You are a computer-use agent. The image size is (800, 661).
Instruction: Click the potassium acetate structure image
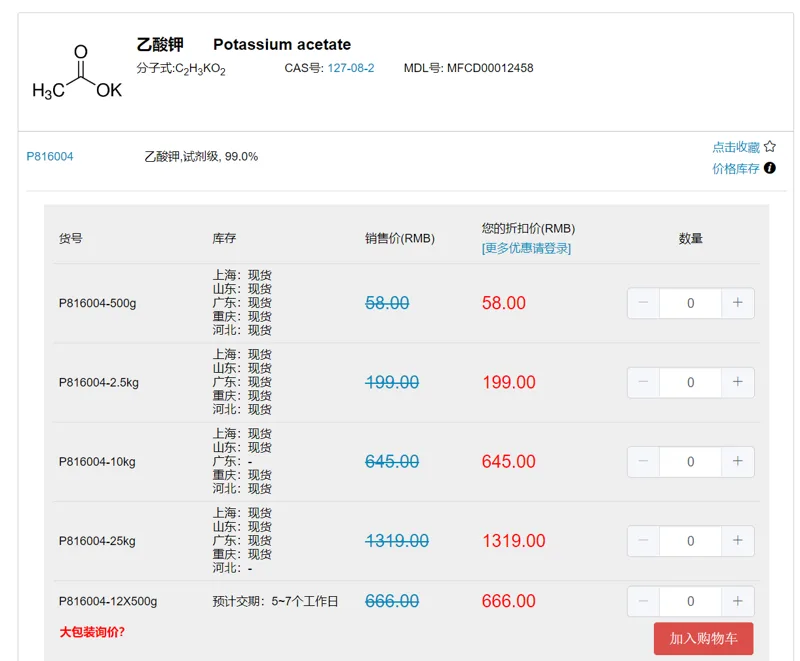[77, 72]
